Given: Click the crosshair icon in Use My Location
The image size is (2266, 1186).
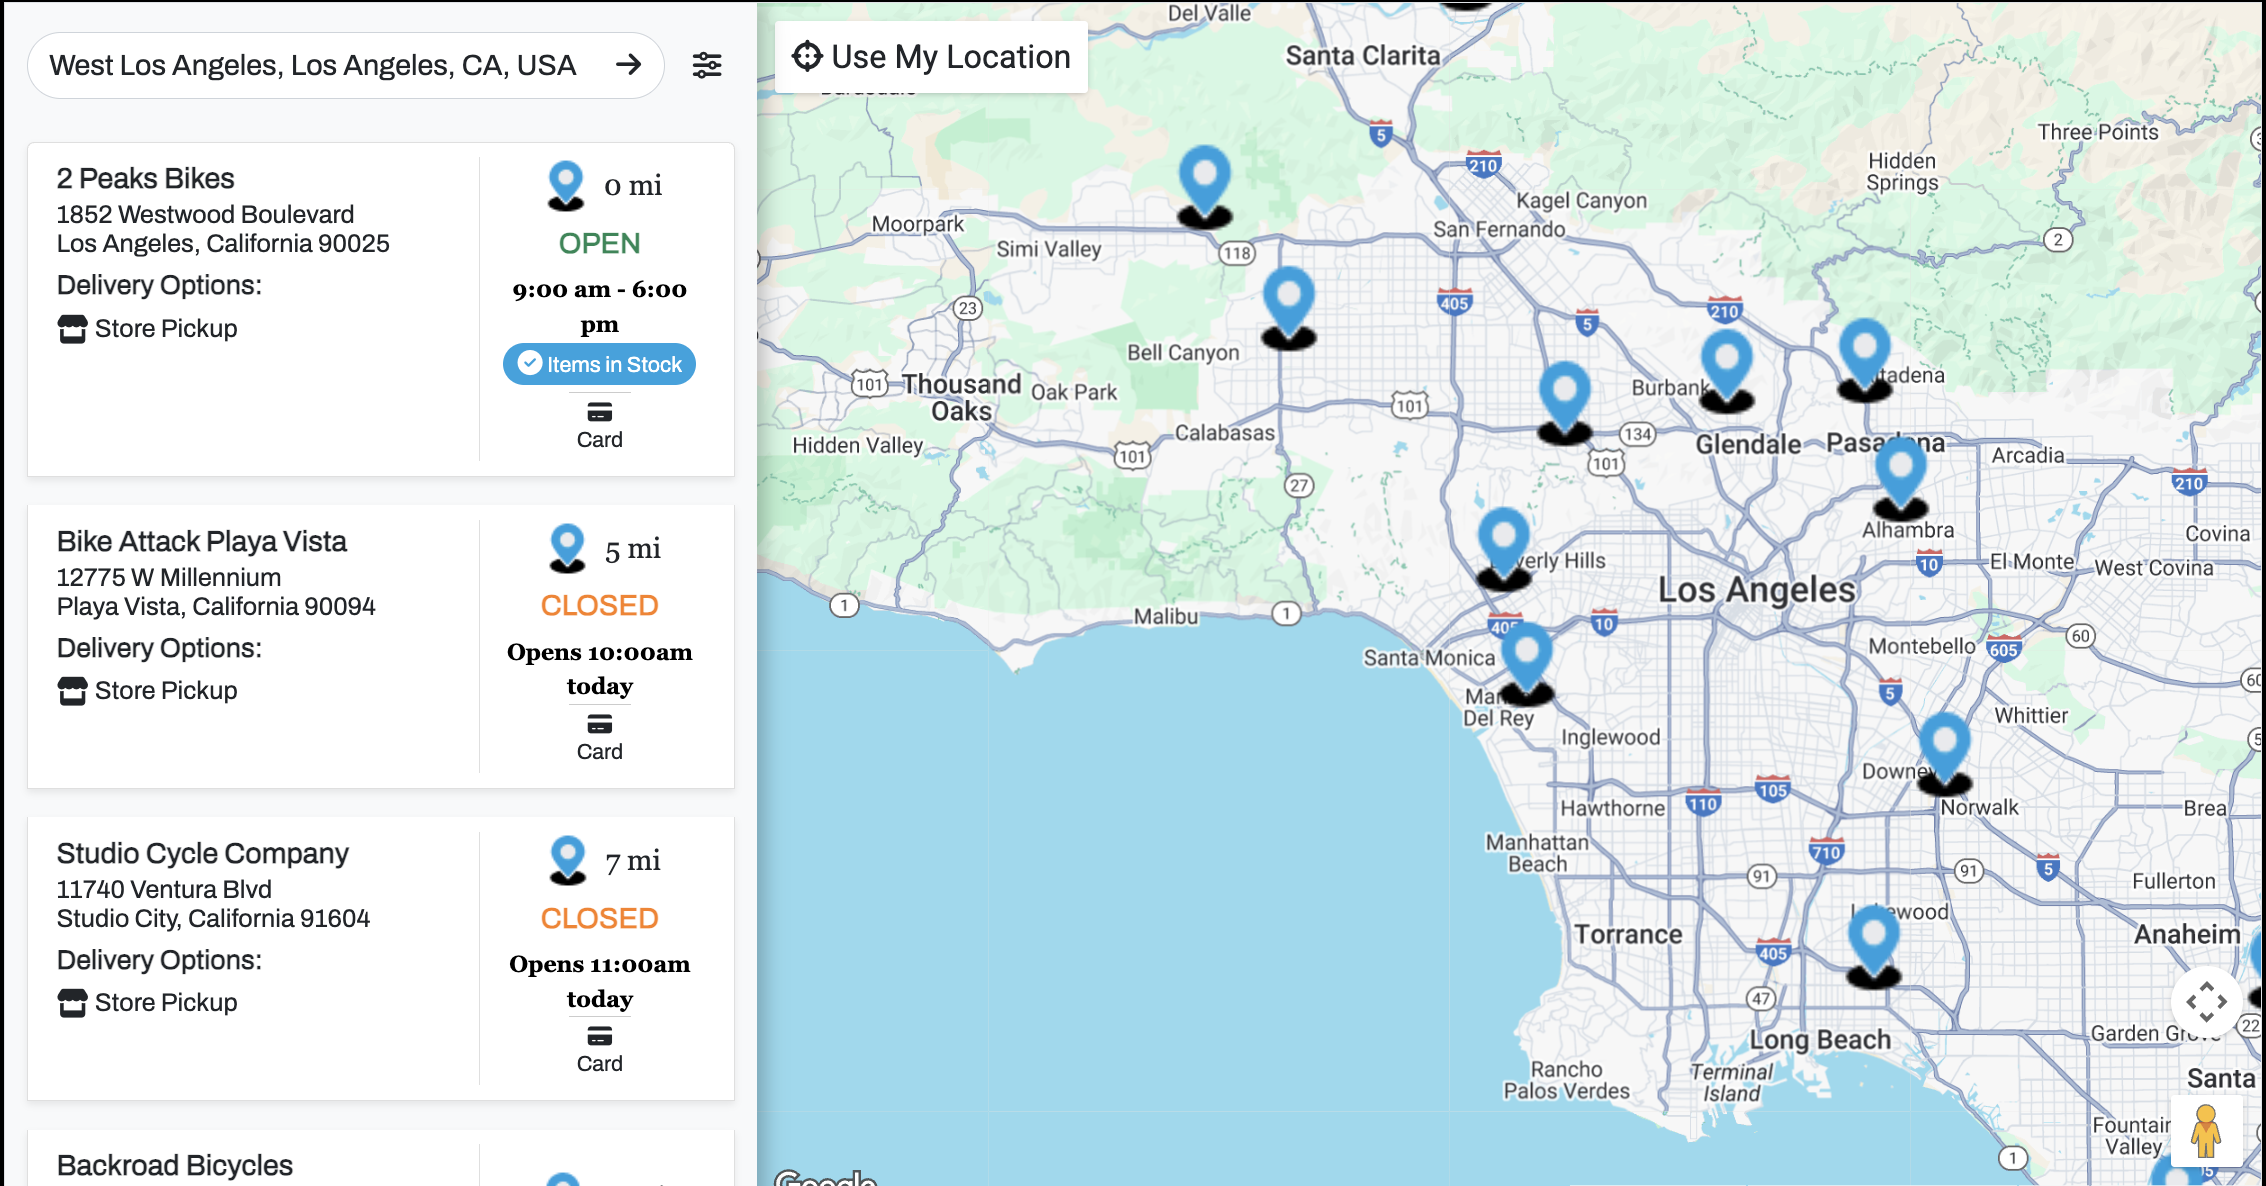Looking at the screenshot, I should (806, 56).
